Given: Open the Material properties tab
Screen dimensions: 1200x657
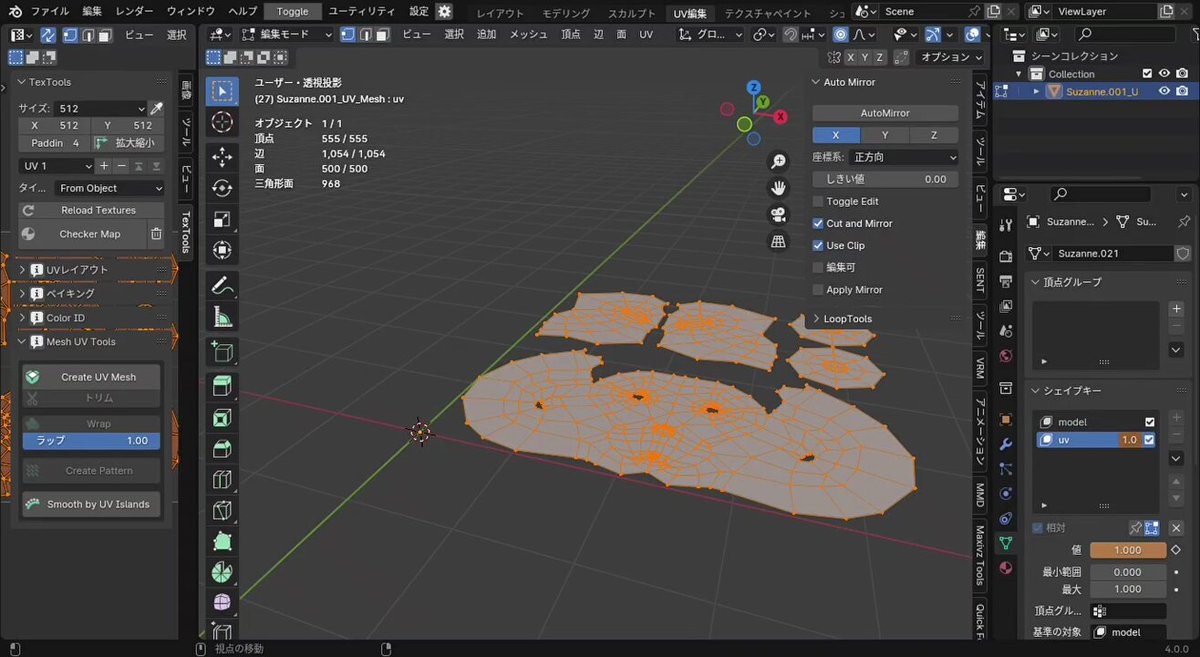Looking at the screenshot, I should 1006,567.
